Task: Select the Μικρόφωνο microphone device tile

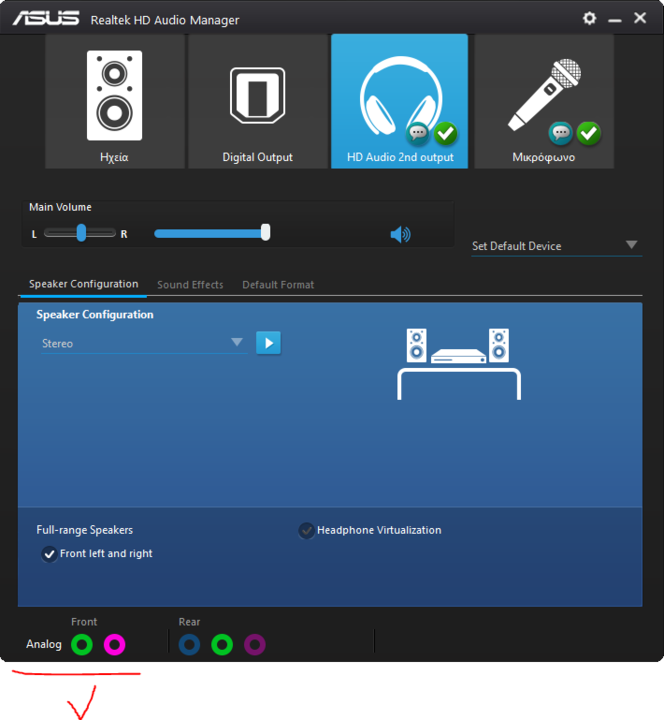Action: pos(544,101)
